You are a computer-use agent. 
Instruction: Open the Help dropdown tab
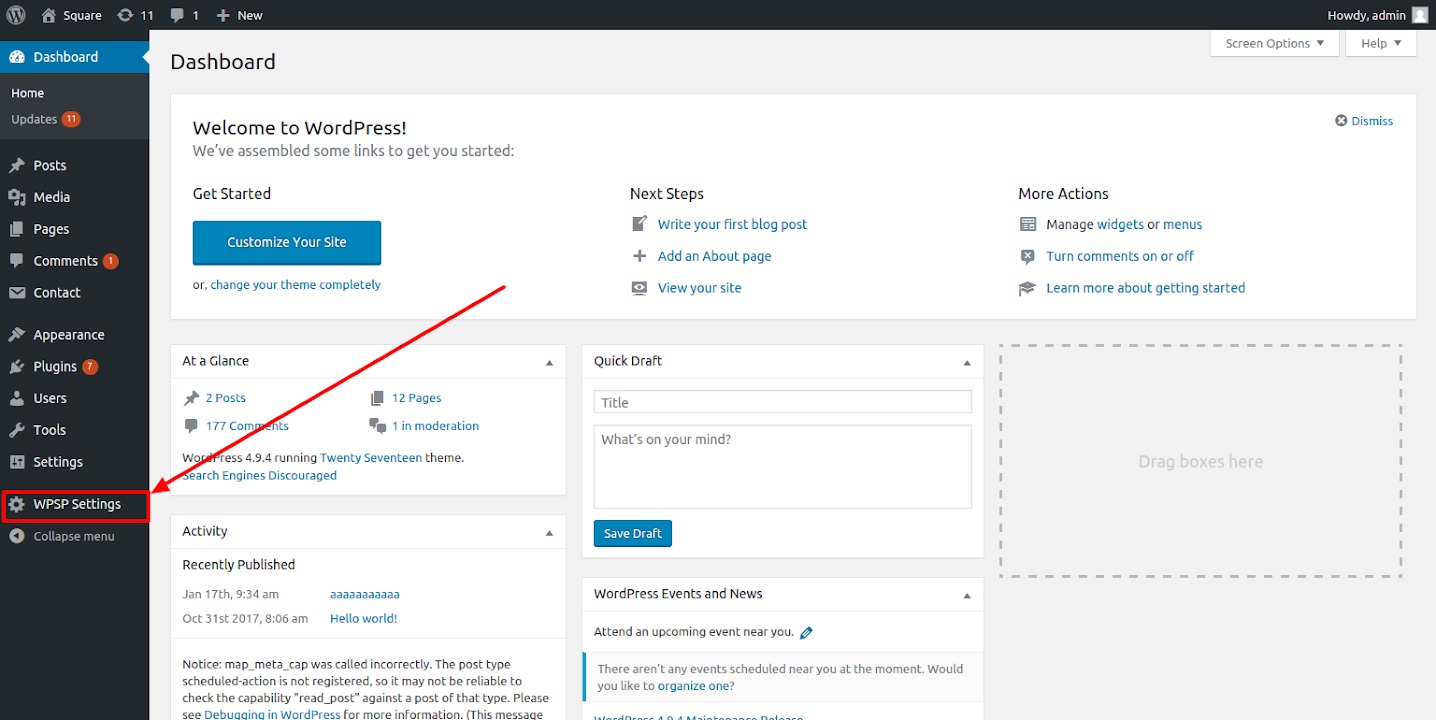point(1381,44)
